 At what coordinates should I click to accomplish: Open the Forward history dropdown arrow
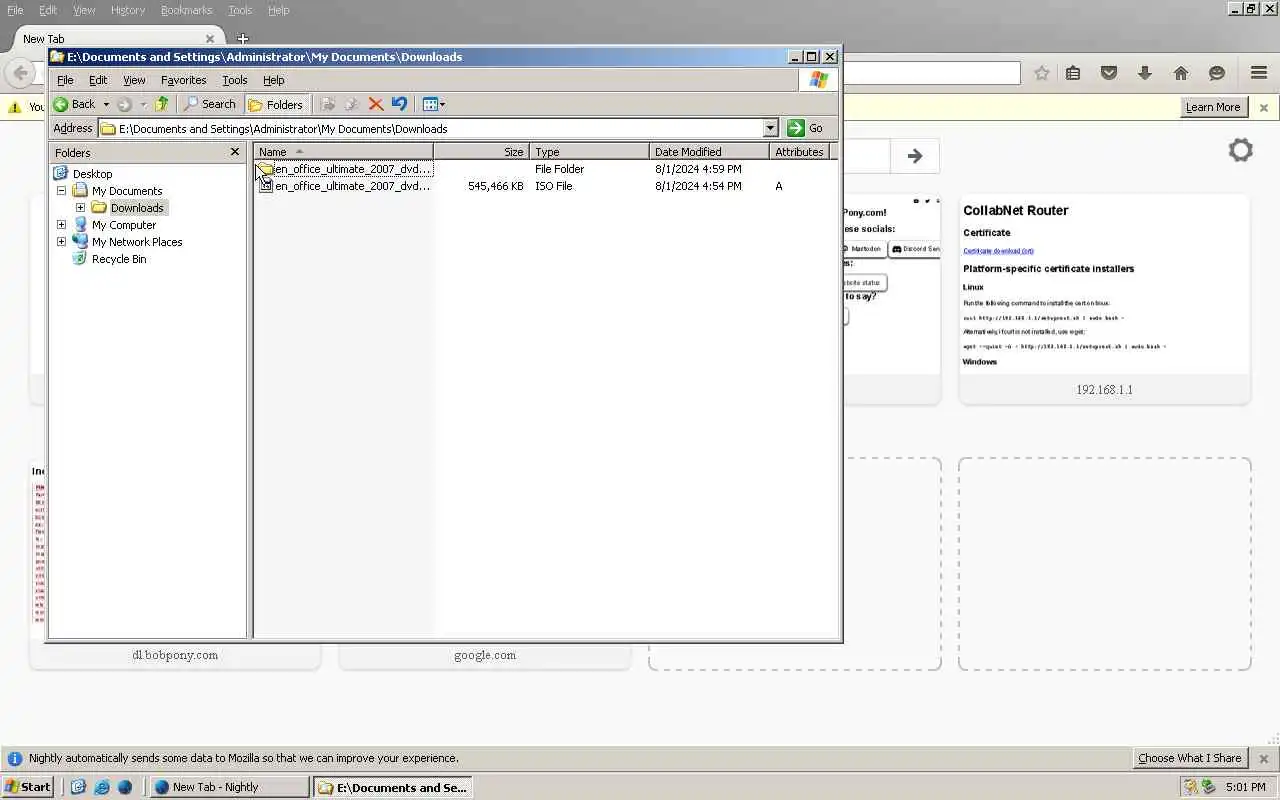(x=142, y=104)
